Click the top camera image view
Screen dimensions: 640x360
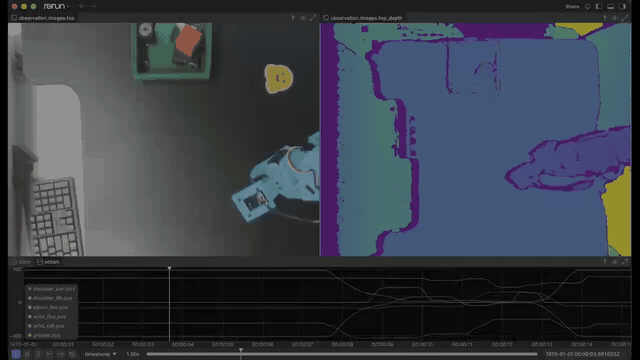coord(163,139)
